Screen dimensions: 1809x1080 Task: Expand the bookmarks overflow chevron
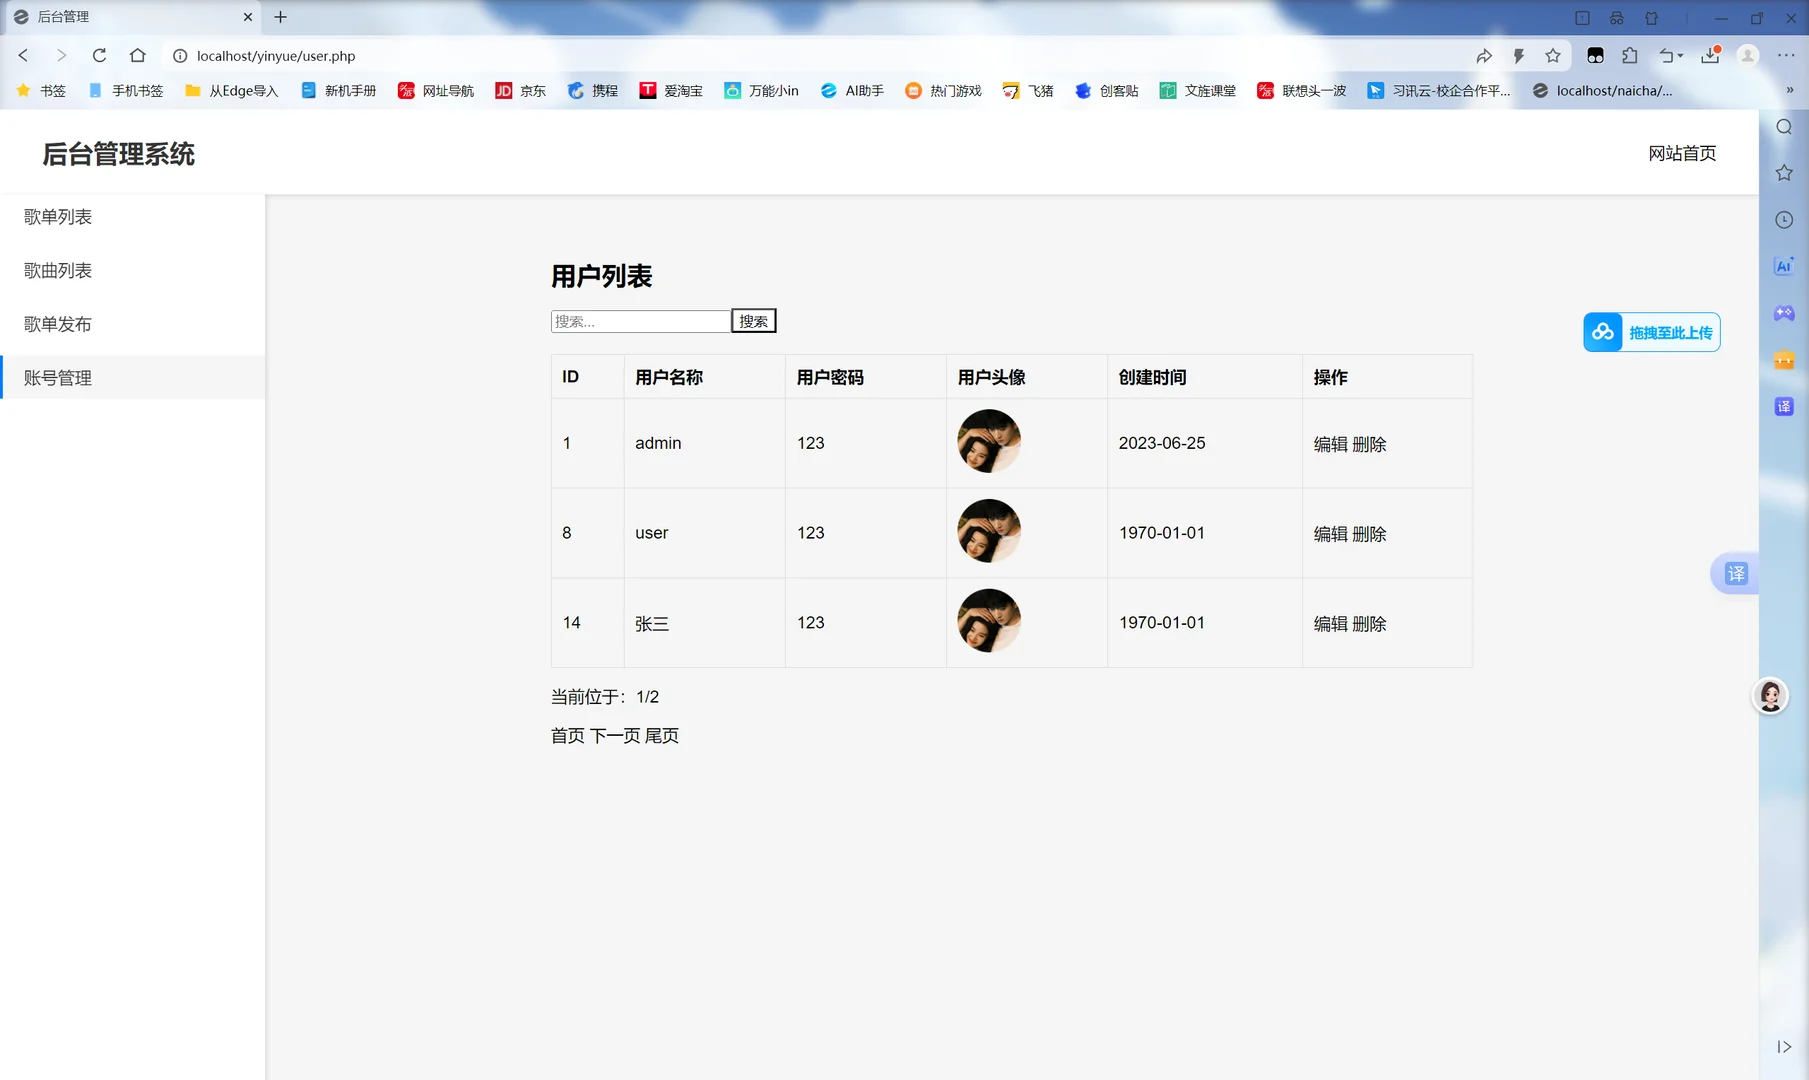1790,90
